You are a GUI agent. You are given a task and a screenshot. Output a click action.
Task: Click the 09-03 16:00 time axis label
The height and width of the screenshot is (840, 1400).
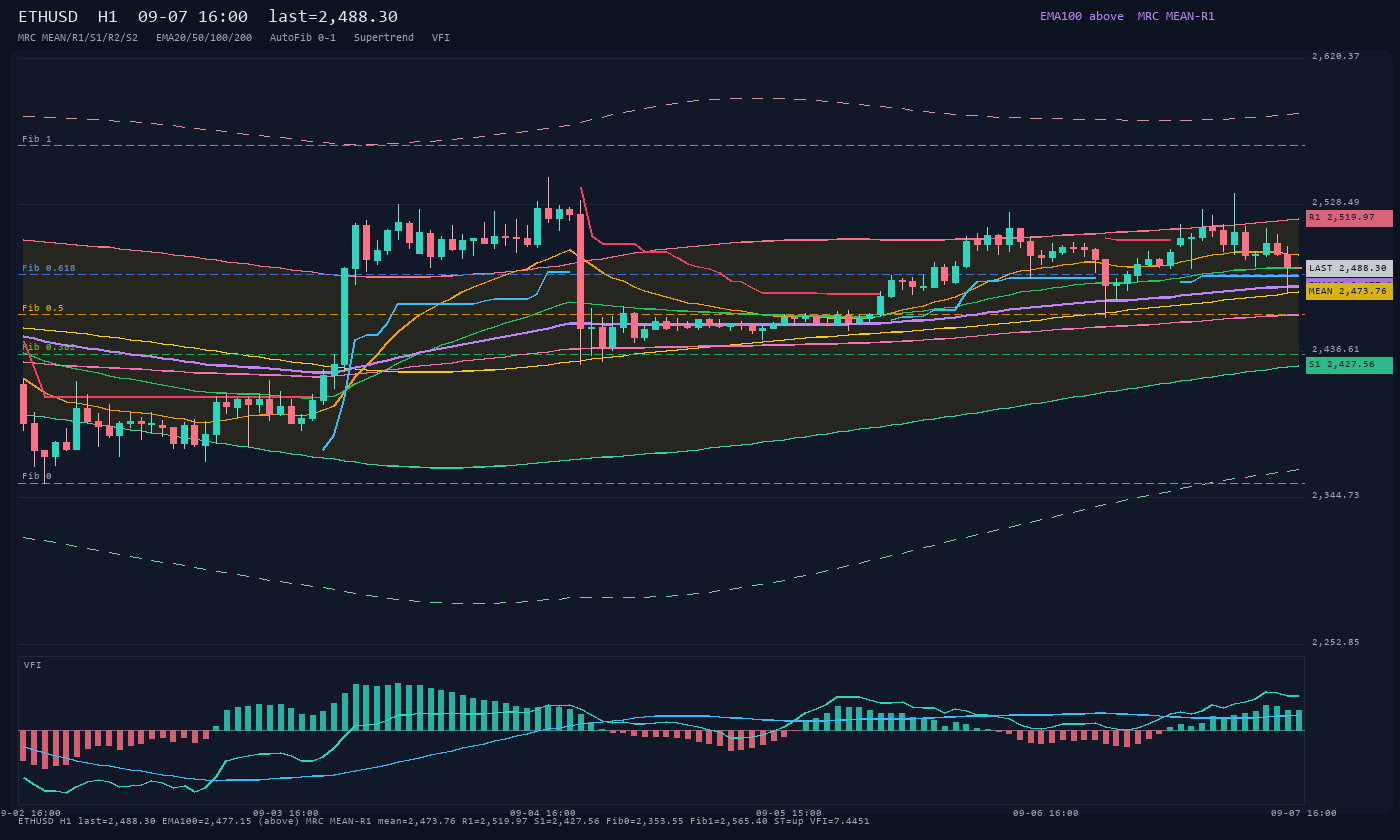pos(286,813)
